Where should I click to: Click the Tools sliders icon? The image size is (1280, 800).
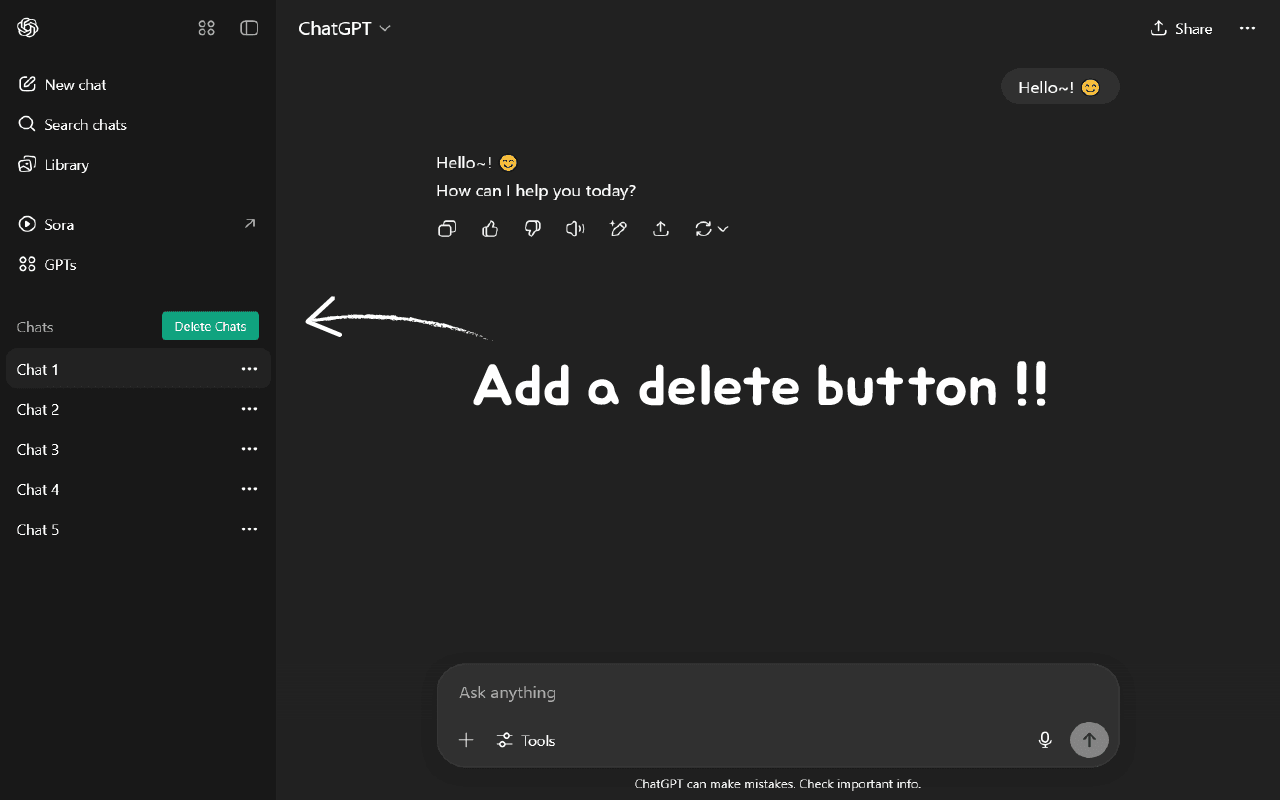tap(505, 740)
